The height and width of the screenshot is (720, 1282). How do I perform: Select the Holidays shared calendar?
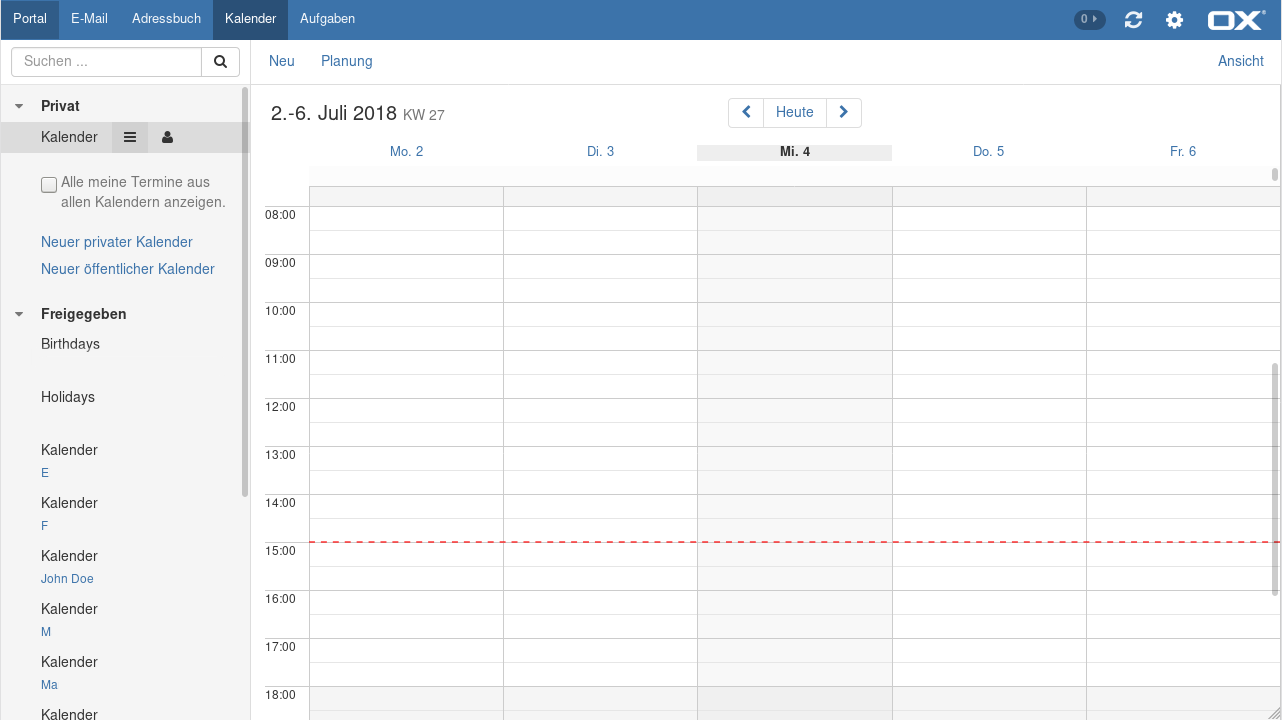tap(68, 397)
